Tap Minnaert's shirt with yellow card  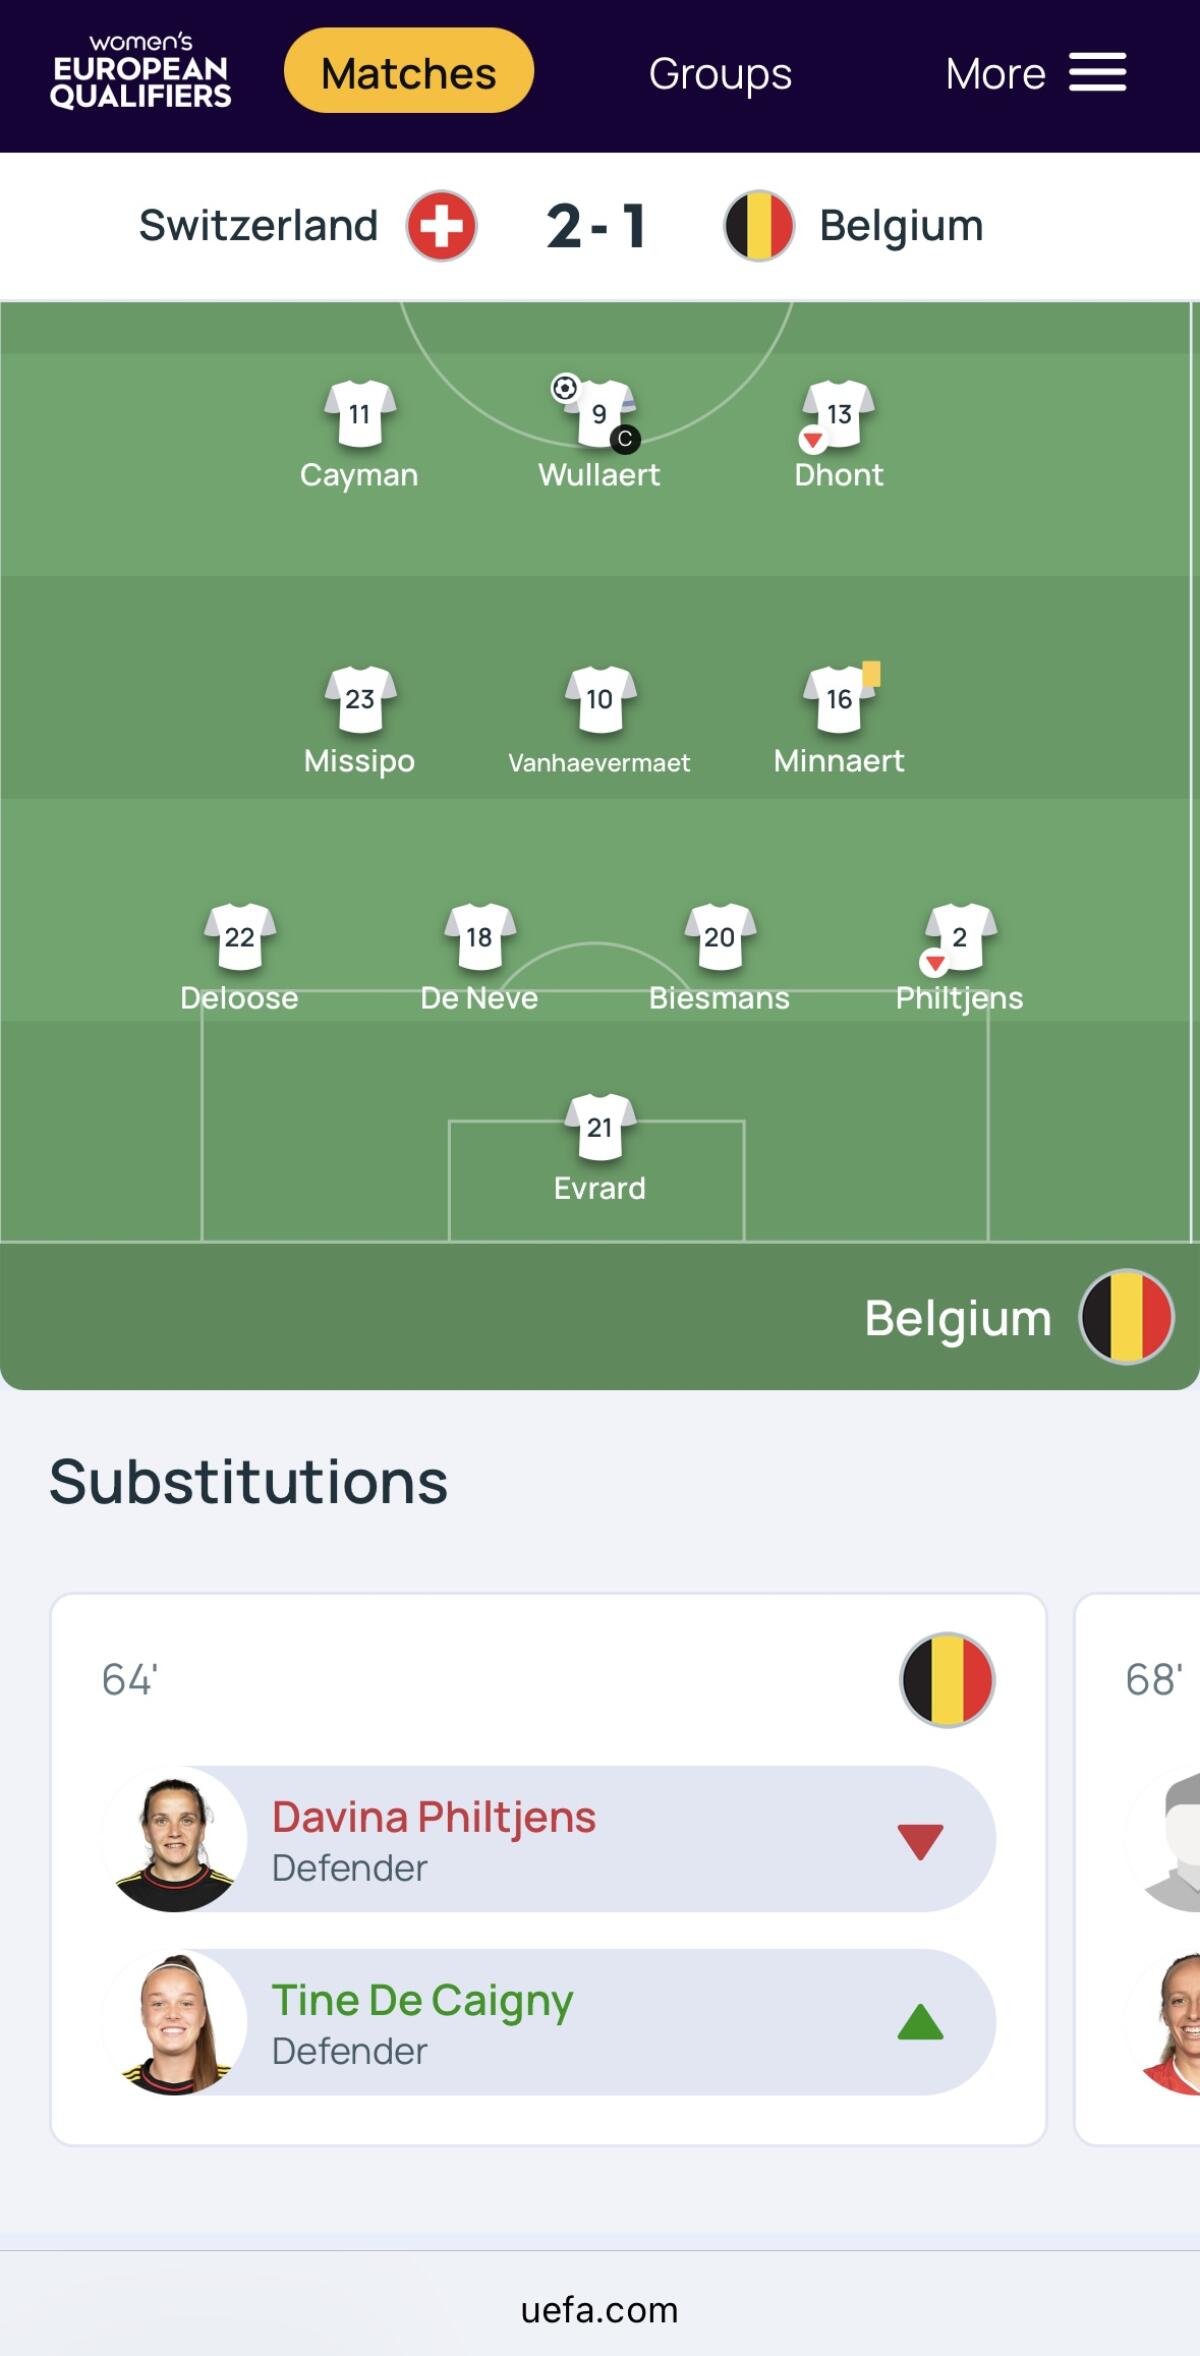coord(840,698)
